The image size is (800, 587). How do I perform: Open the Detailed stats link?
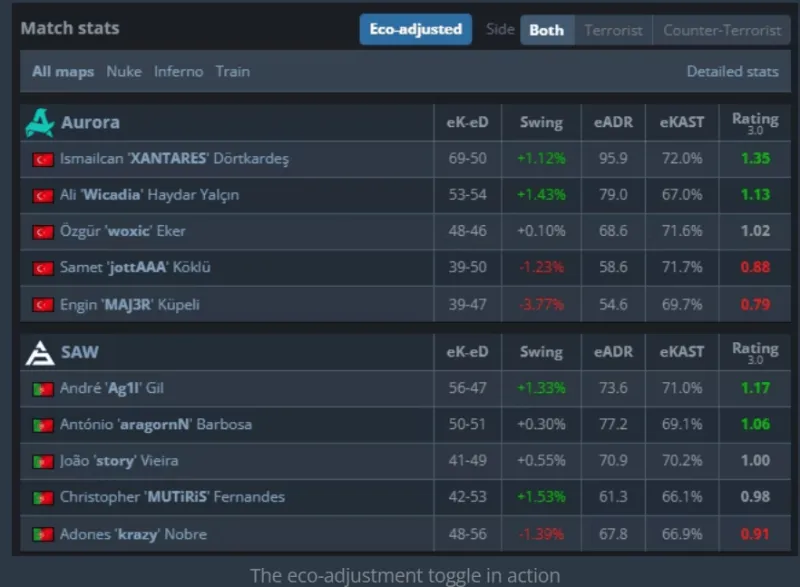click(732, 72)
